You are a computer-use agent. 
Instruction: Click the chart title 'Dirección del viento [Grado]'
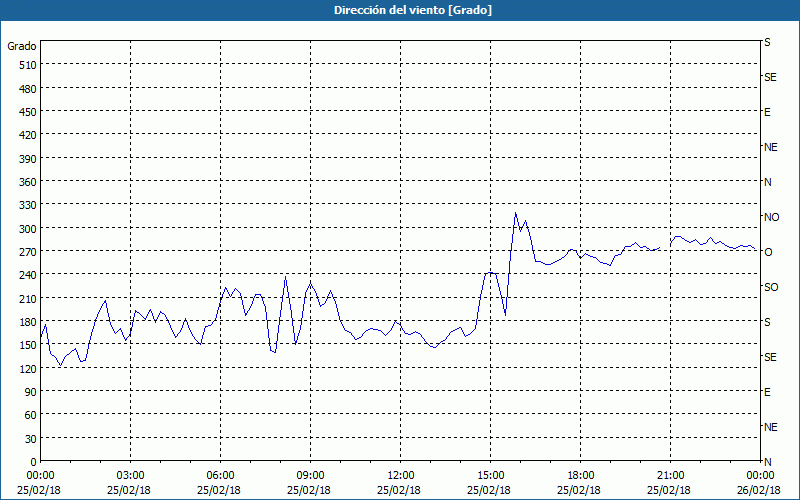pyautogui.click(x=413, y=10)
